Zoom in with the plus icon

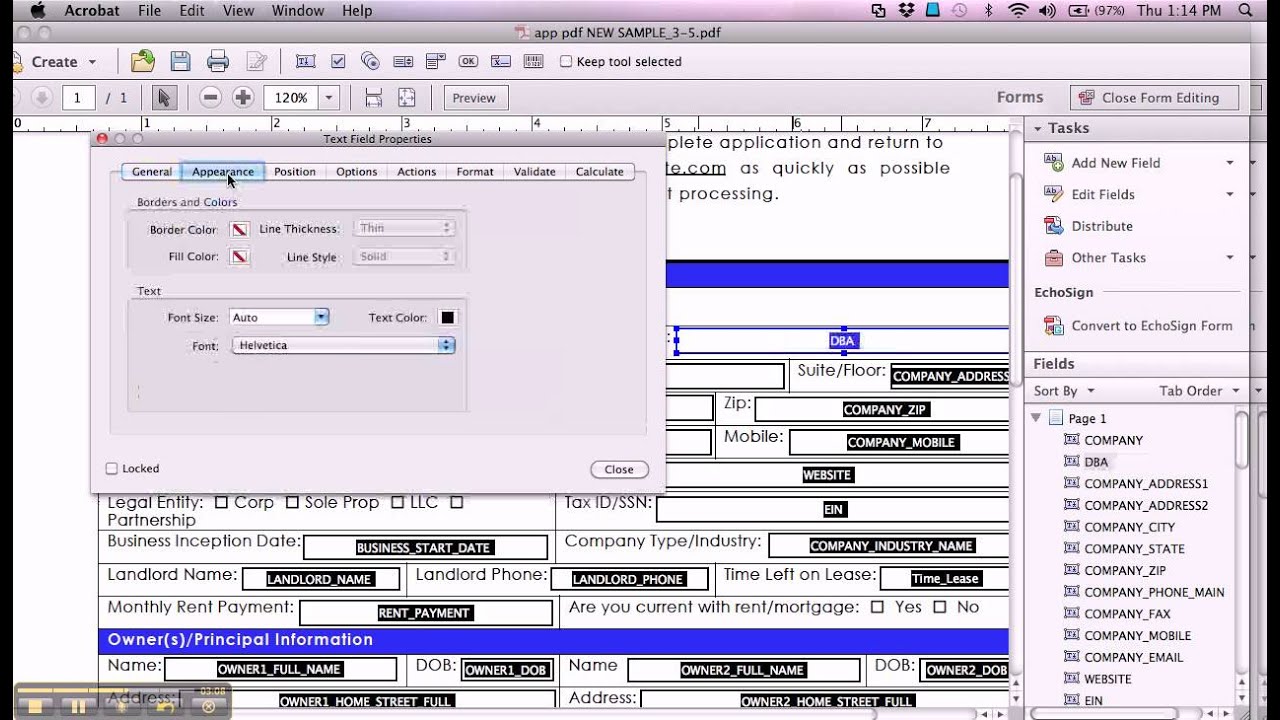[x=243, y=97]
